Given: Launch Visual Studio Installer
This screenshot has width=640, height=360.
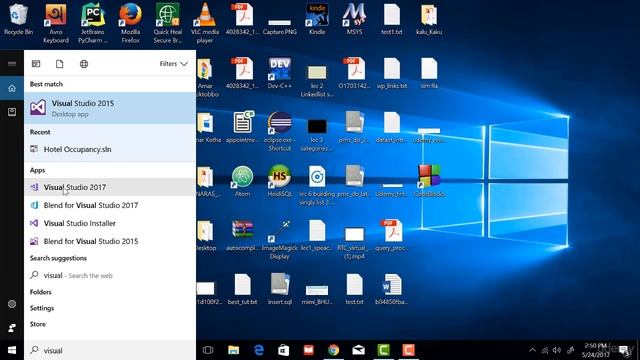Looking at the screenshot, I should pos(110,223).
